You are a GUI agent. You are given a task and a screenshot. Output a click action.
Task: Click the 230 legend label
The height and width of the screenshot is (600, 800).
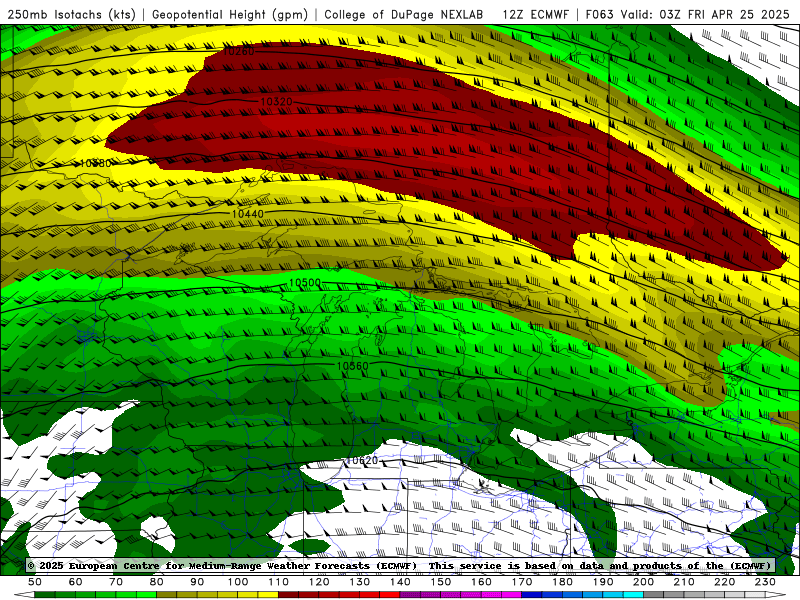[x=765, y=582]
